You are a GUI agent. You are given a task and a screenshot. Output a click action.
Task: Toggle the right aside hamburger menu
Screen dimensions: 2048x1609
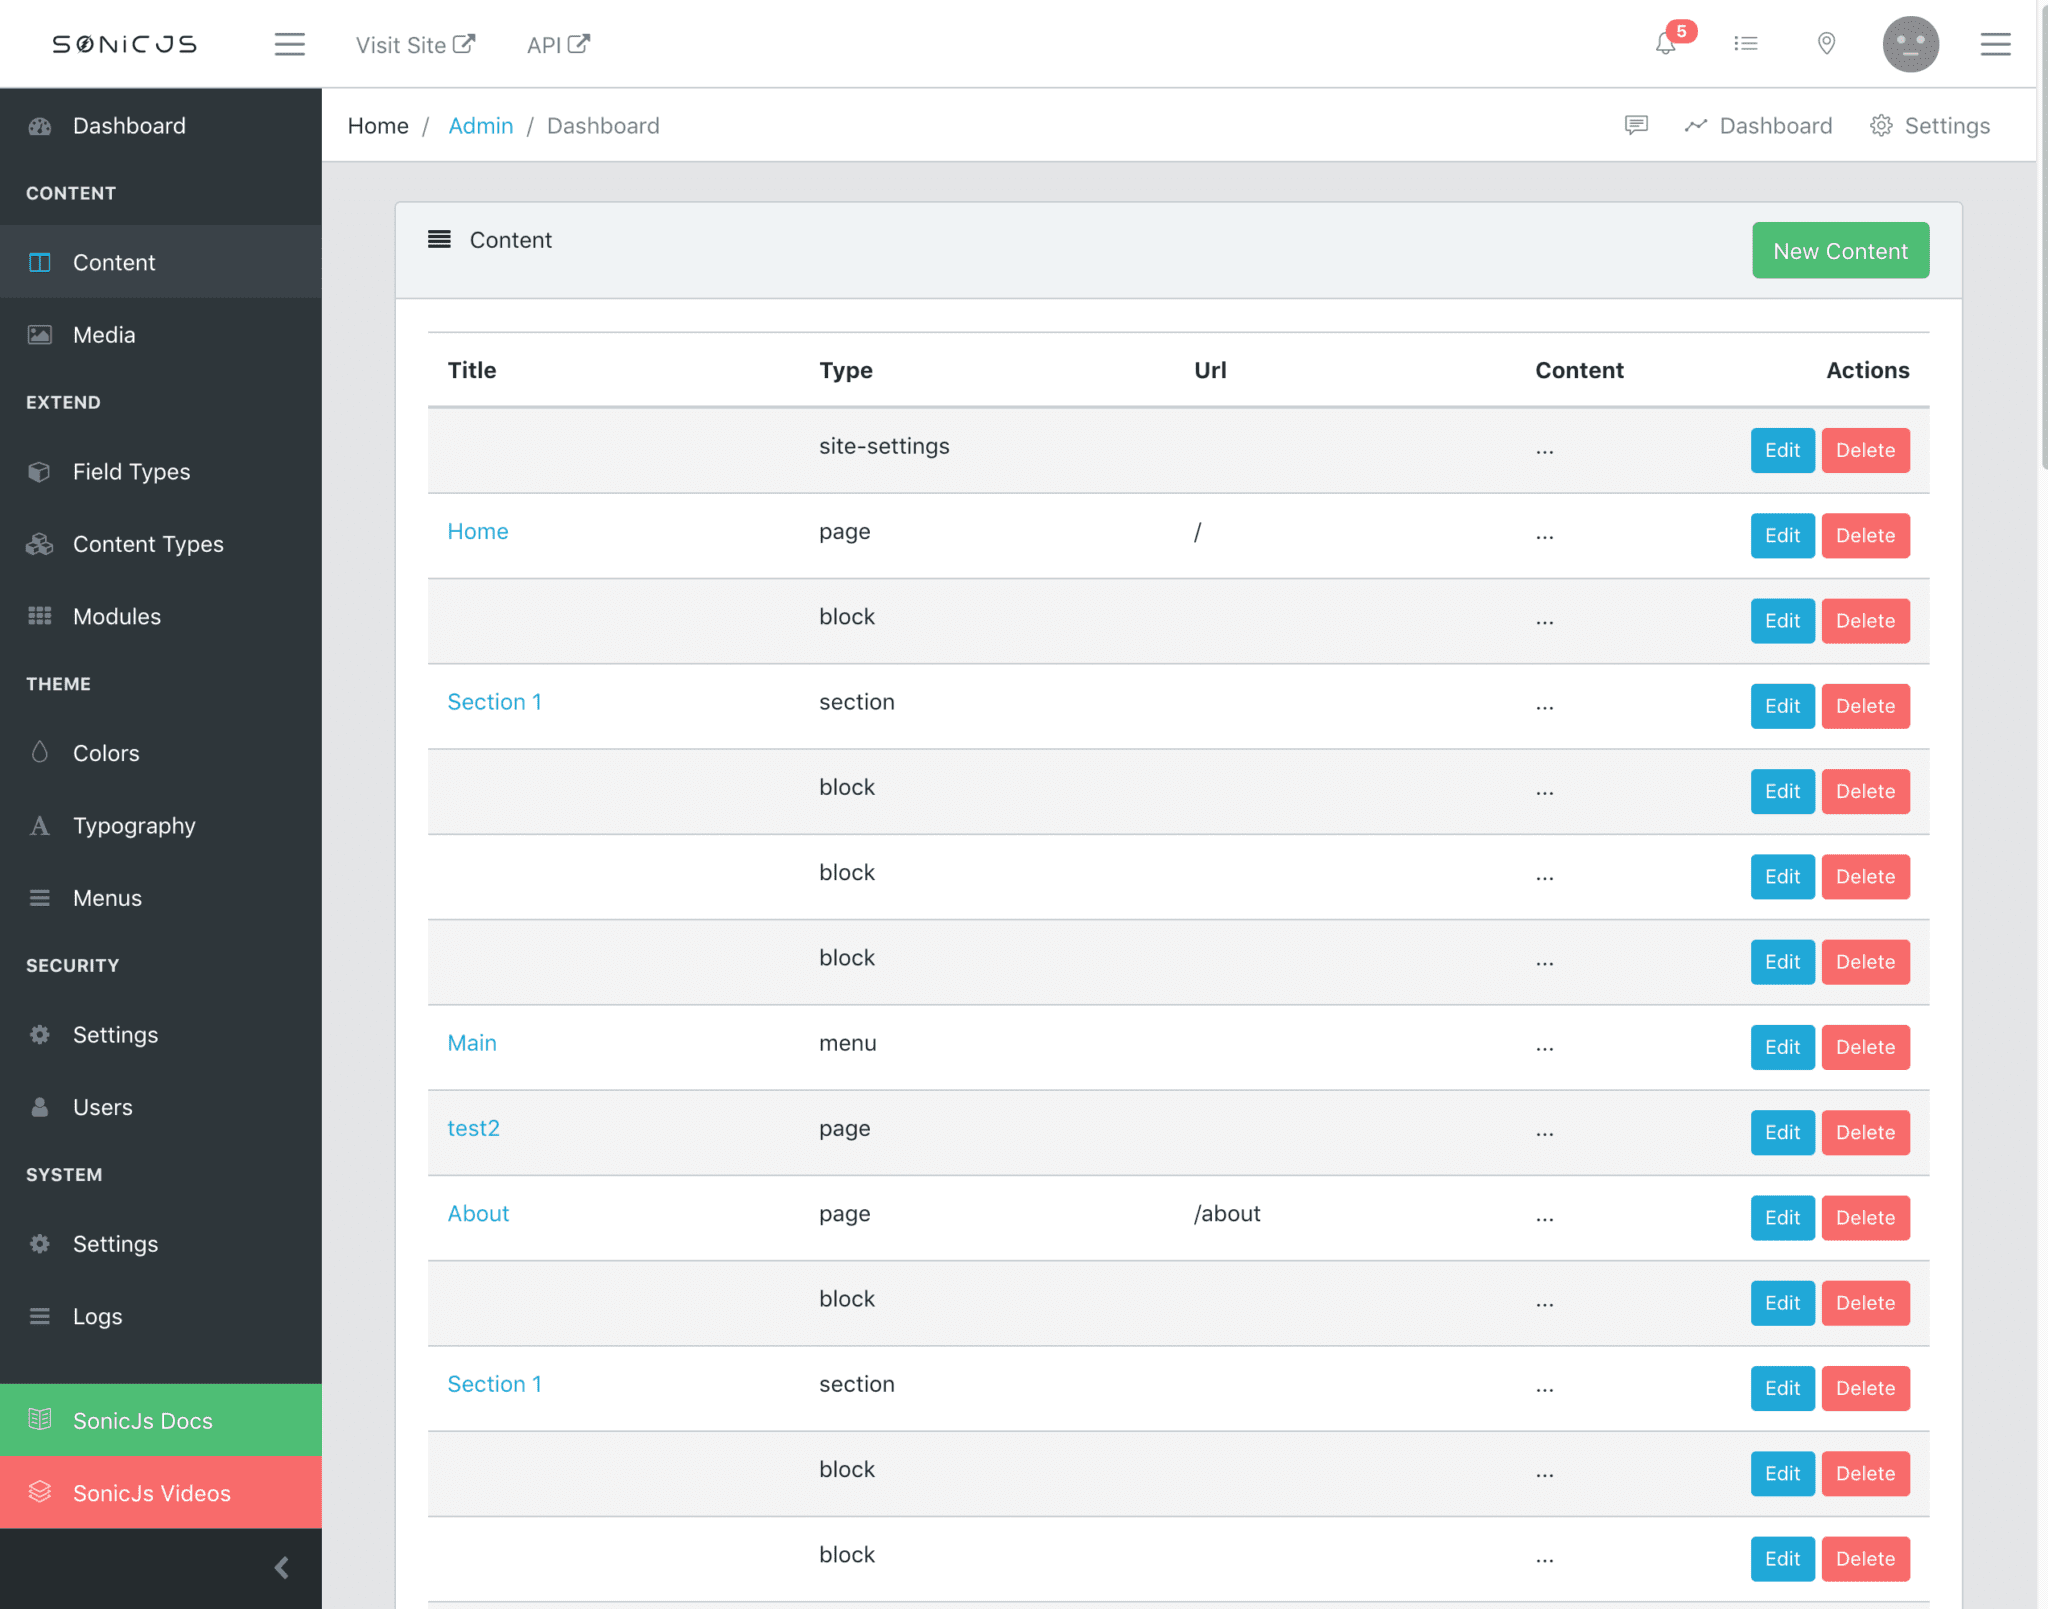point(1995,44)
